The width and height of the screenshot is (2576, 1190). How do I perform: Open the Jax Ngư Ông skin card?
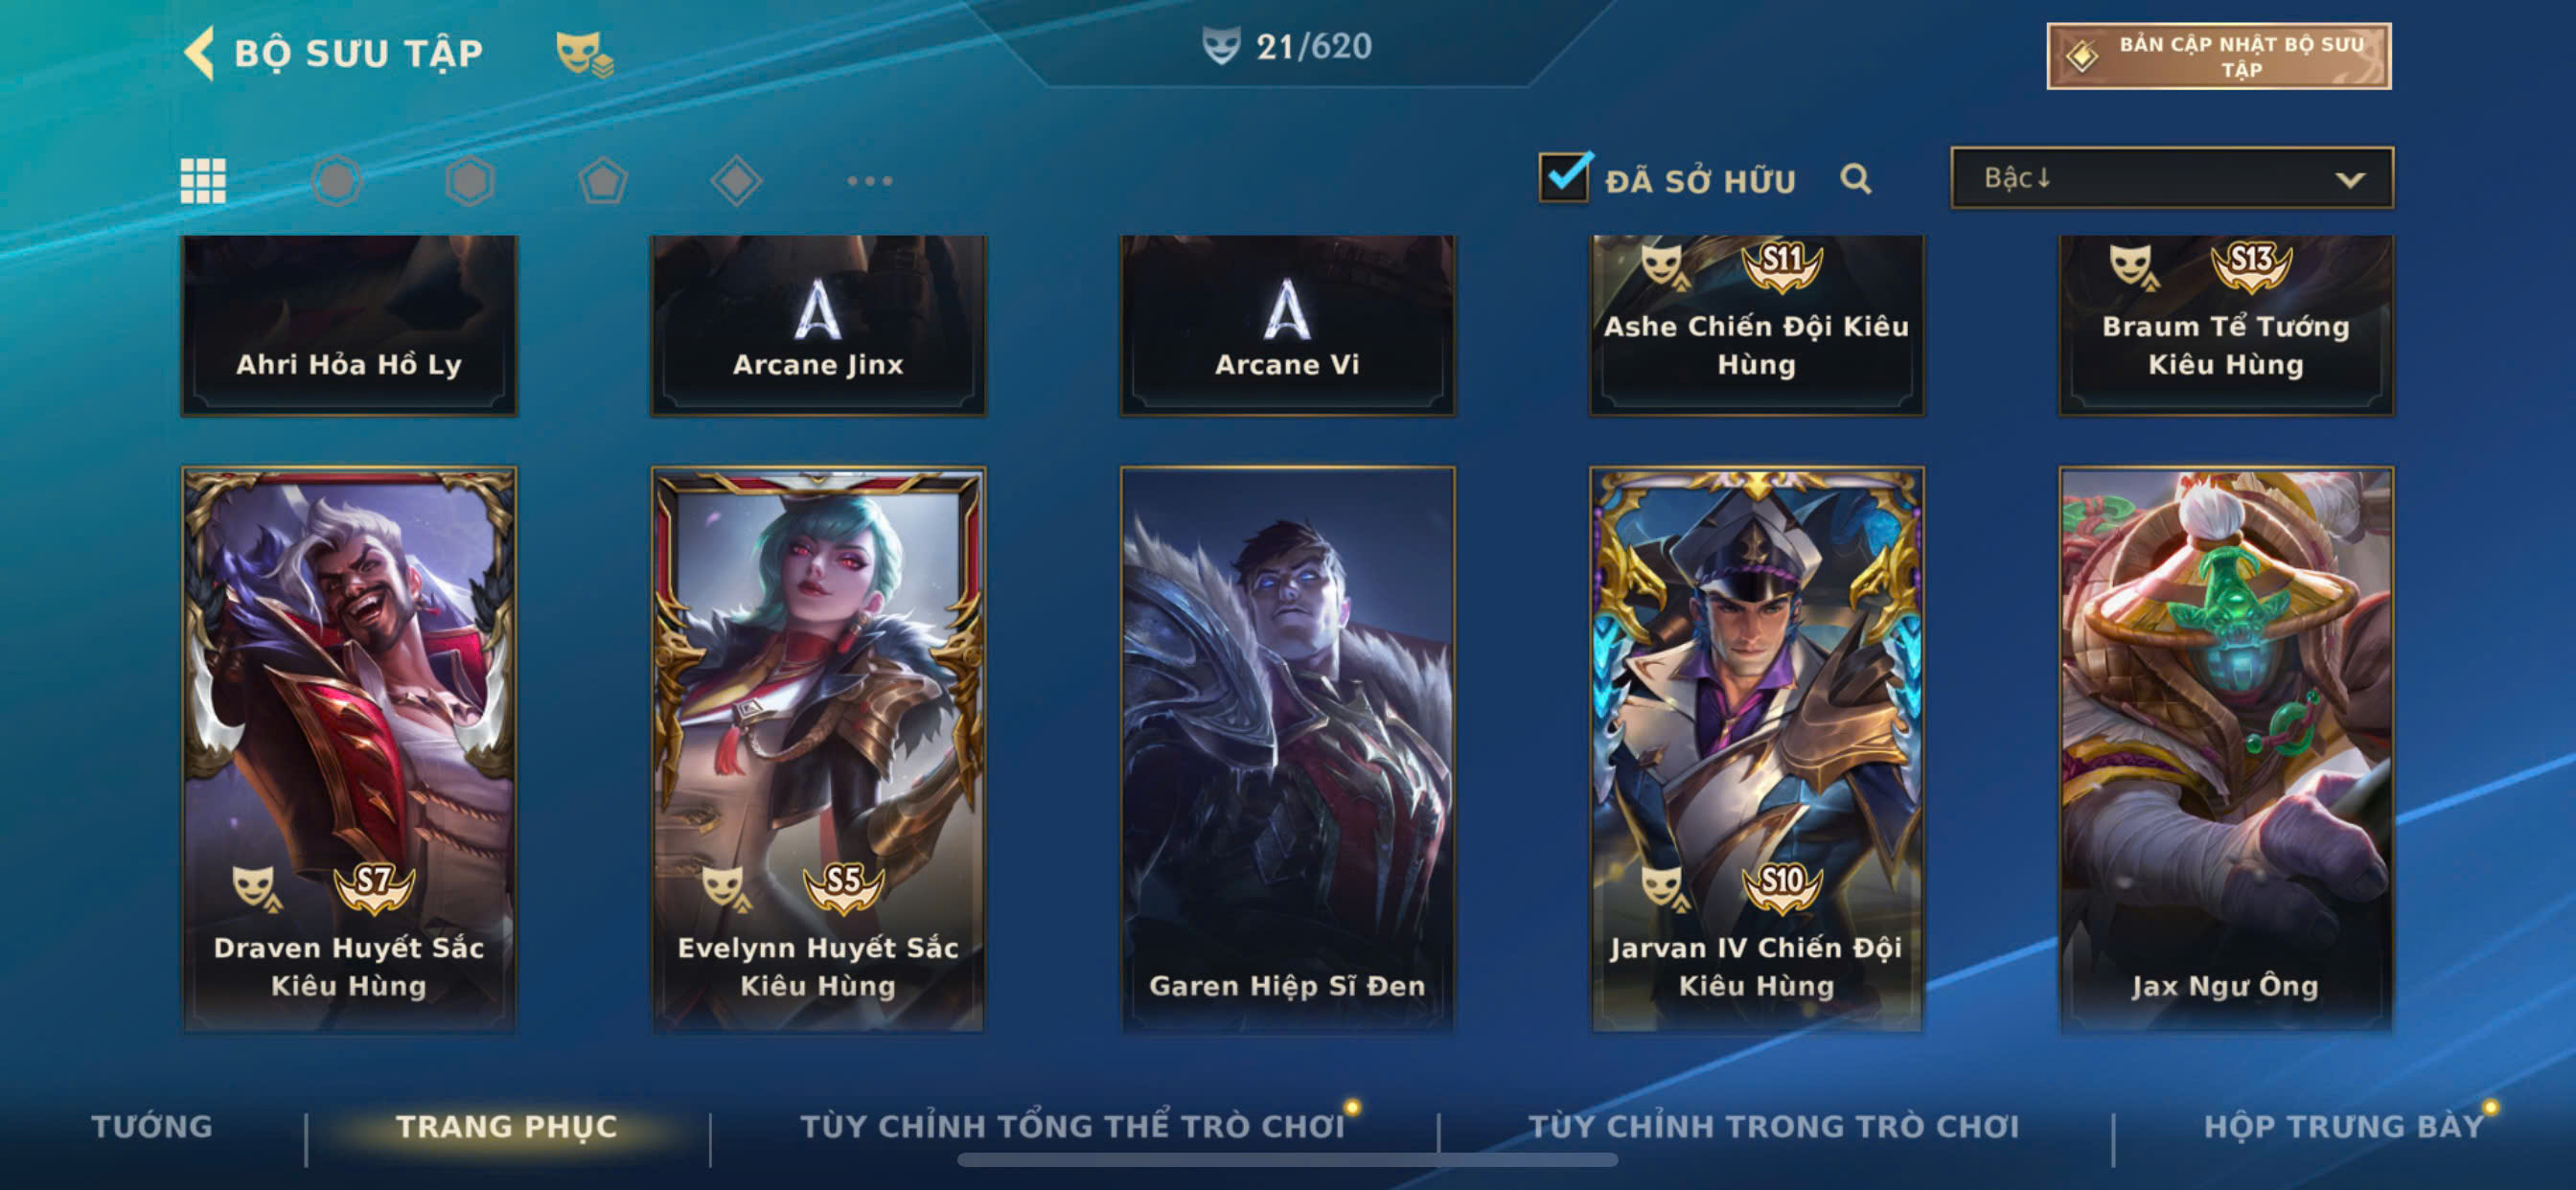pos(2226,749)
